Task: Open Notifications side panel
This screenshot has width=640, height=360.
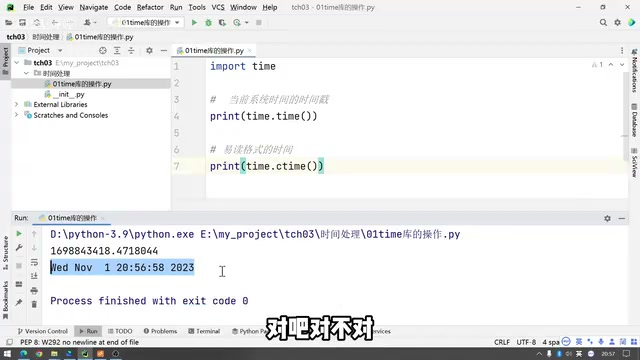Action: 634,70
